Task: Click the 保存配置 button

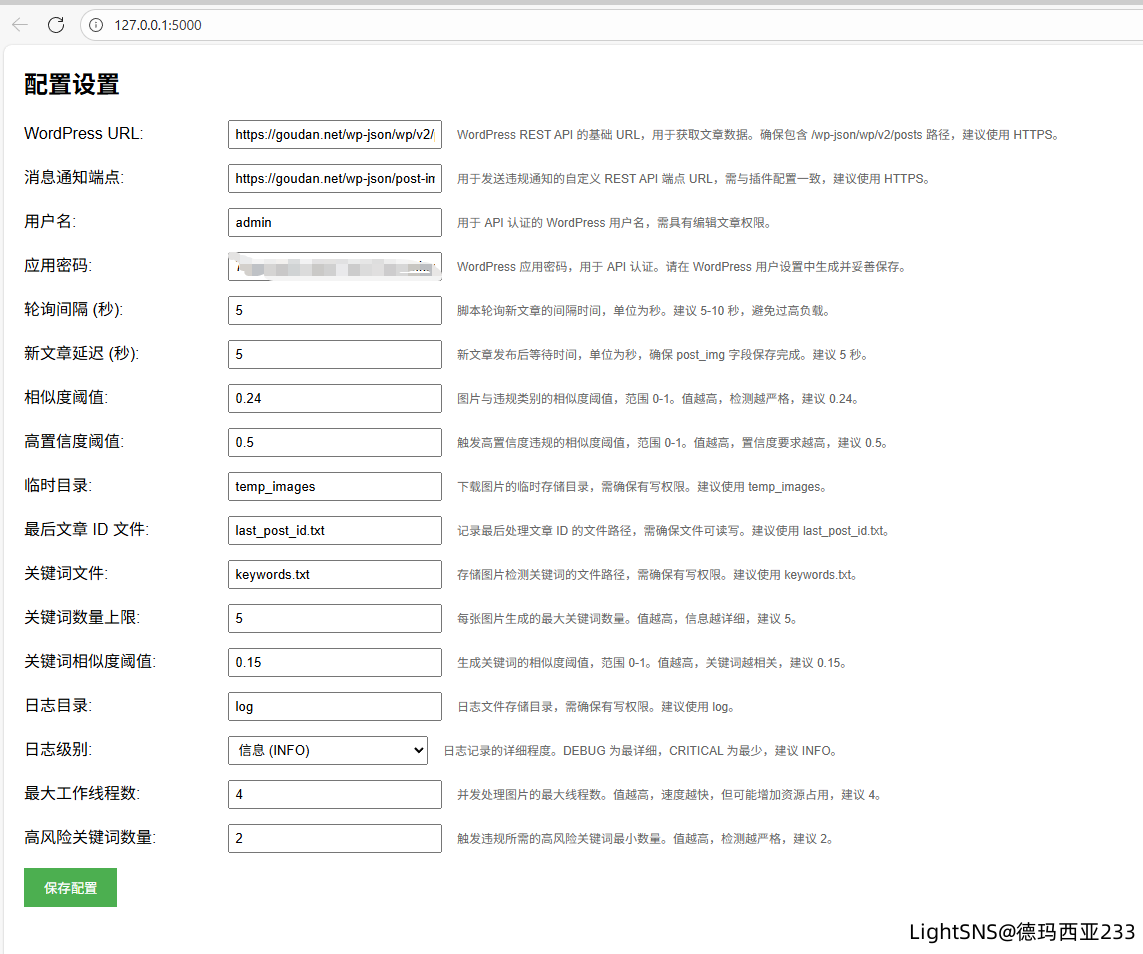Action: coord(70,888)
